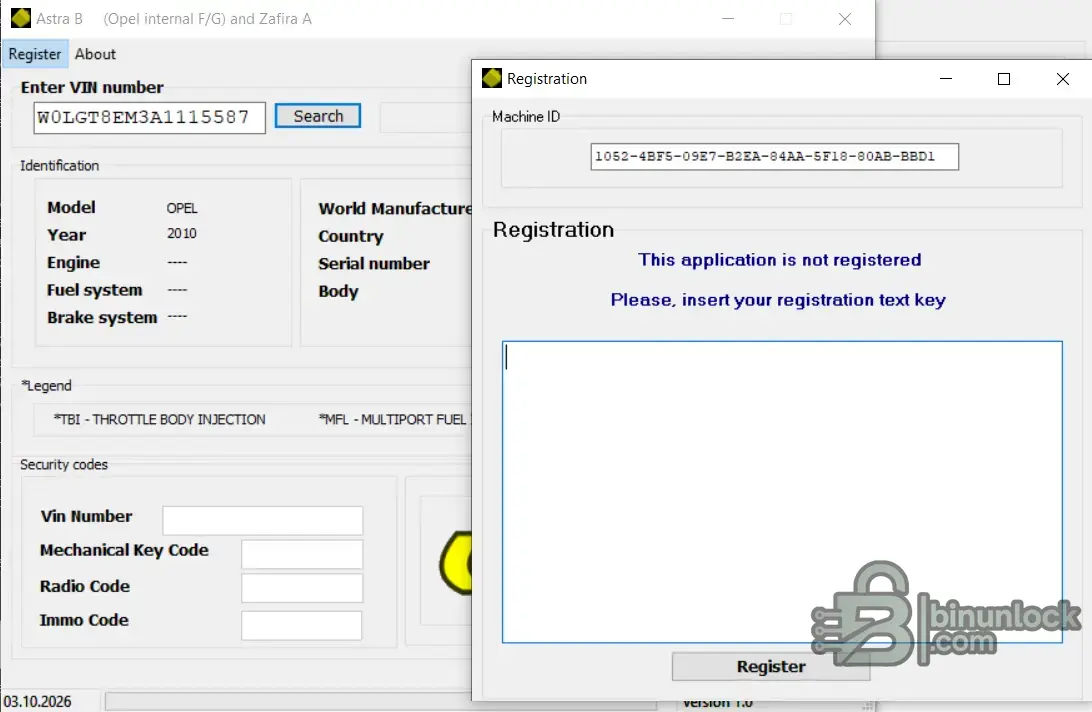Viewport: 1092px width, 712px height.
Task: Click the 'Fuel system' label
Action: [95, 290]
